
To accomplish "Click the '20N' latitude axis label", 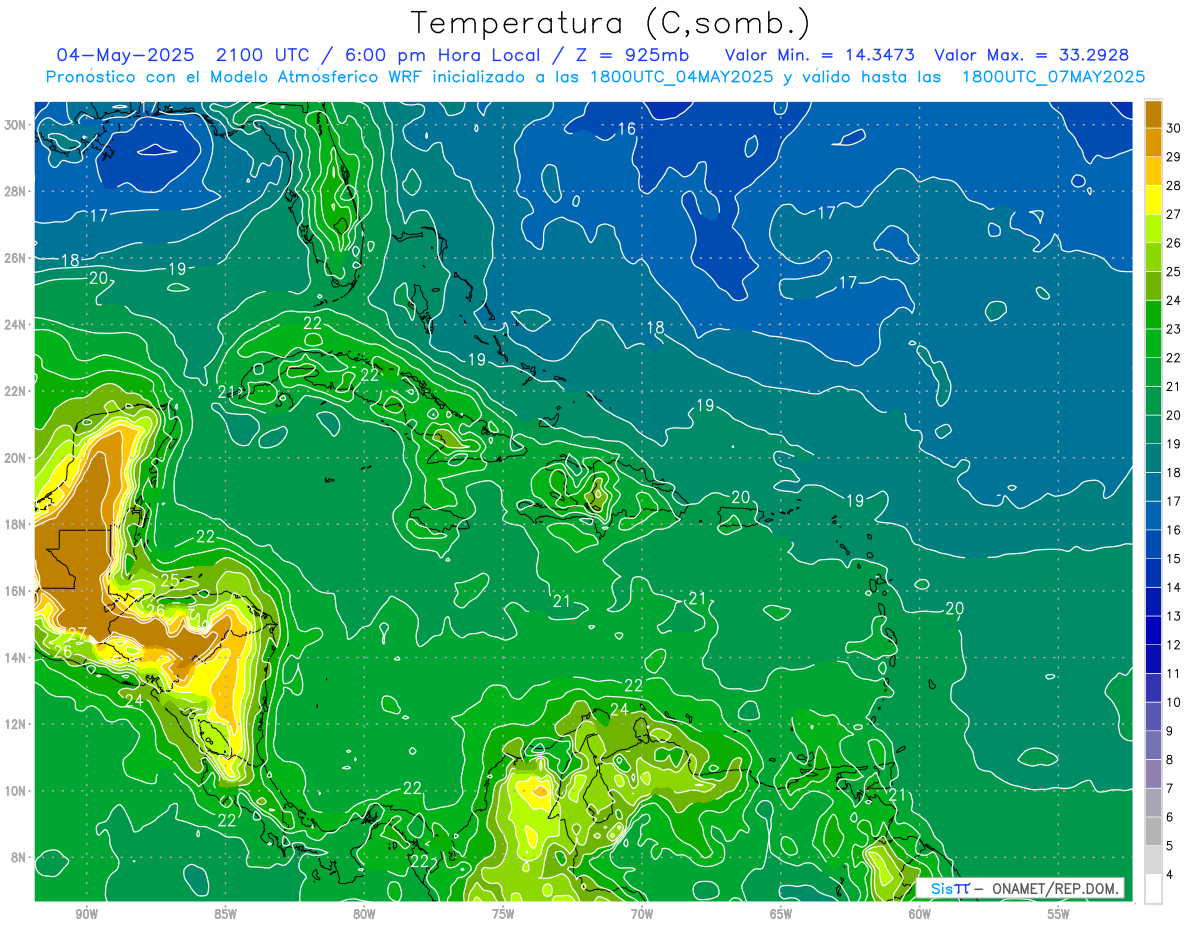I will 17,458.
